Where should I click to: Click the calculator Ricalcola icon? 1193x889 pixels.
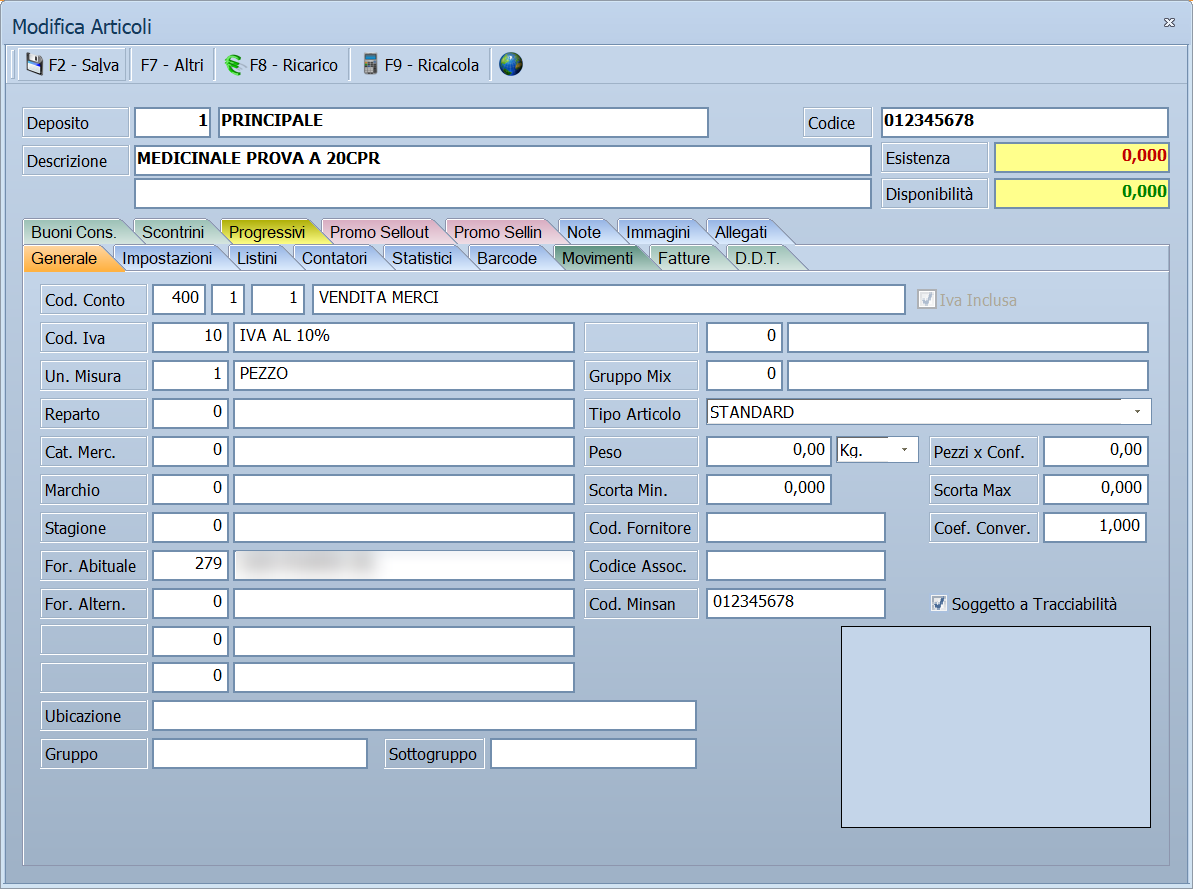point(370,65)
